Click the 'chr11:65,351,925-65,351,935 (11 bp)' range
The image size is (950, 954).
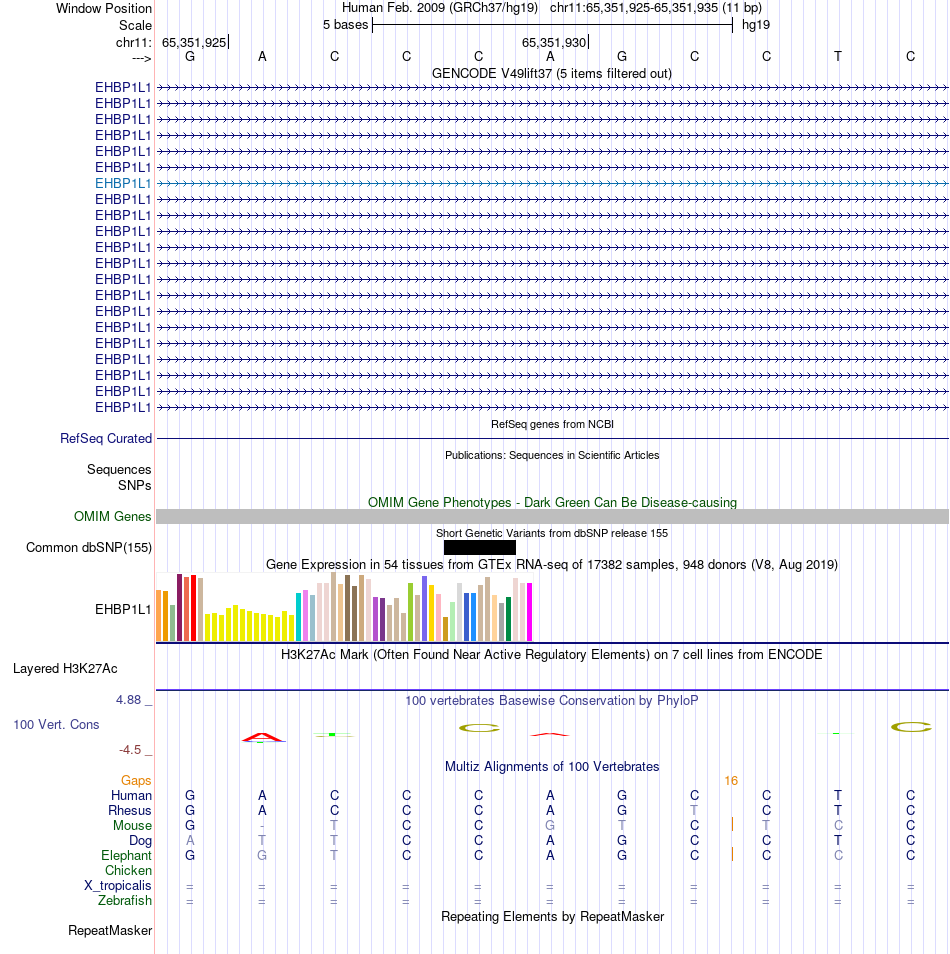click(x=655, y=8)
